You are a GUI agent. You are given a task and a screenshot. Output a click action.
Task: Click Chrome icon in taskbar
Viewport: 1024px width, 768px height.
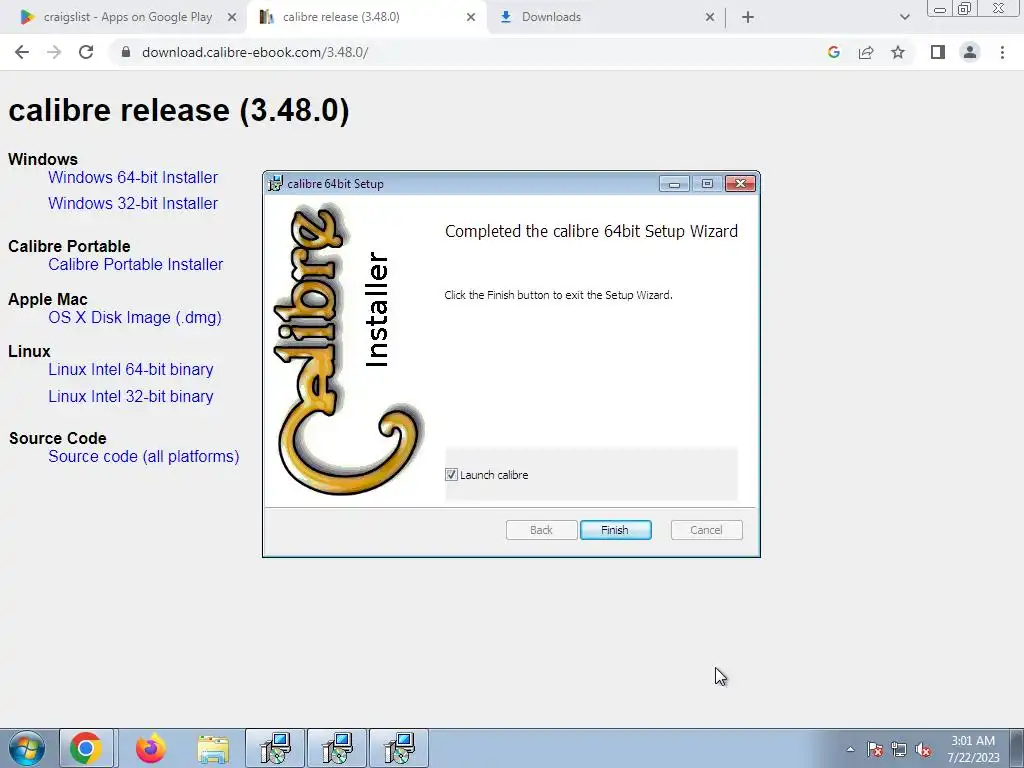pyautogui.click(x=86, y=748)
